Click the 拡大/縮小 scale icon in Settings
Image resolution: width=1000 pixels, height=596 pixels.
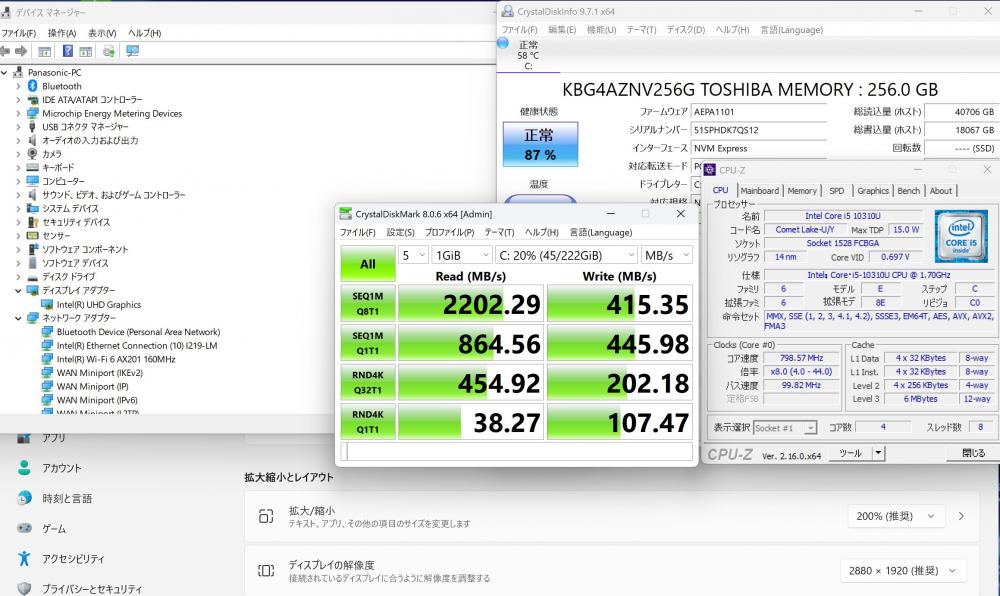point(266,516)
